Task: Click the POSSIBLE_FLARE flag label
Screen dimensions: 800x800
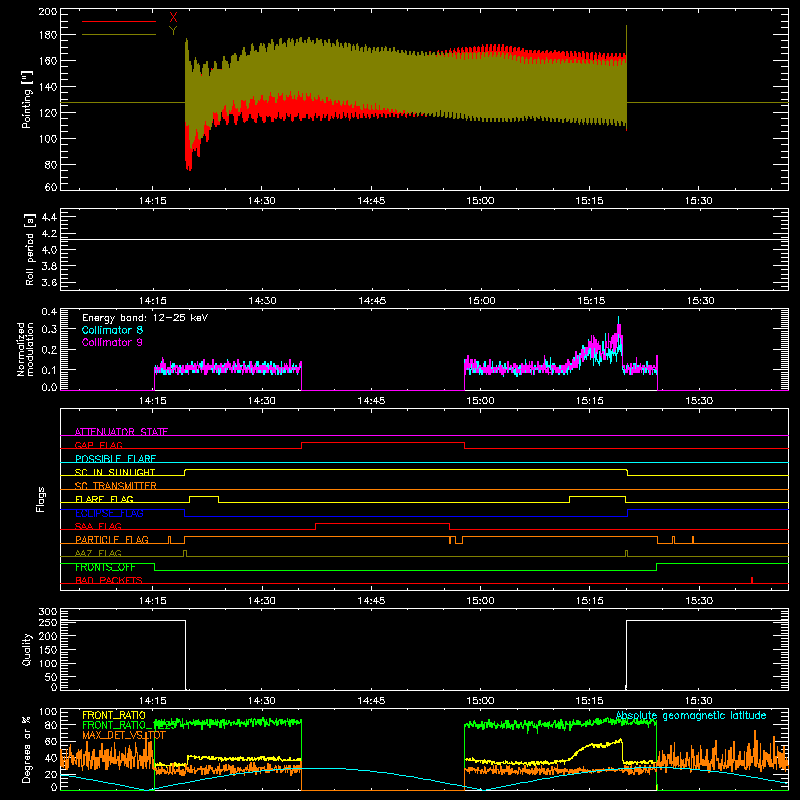Action: click(x=115, y=459)
